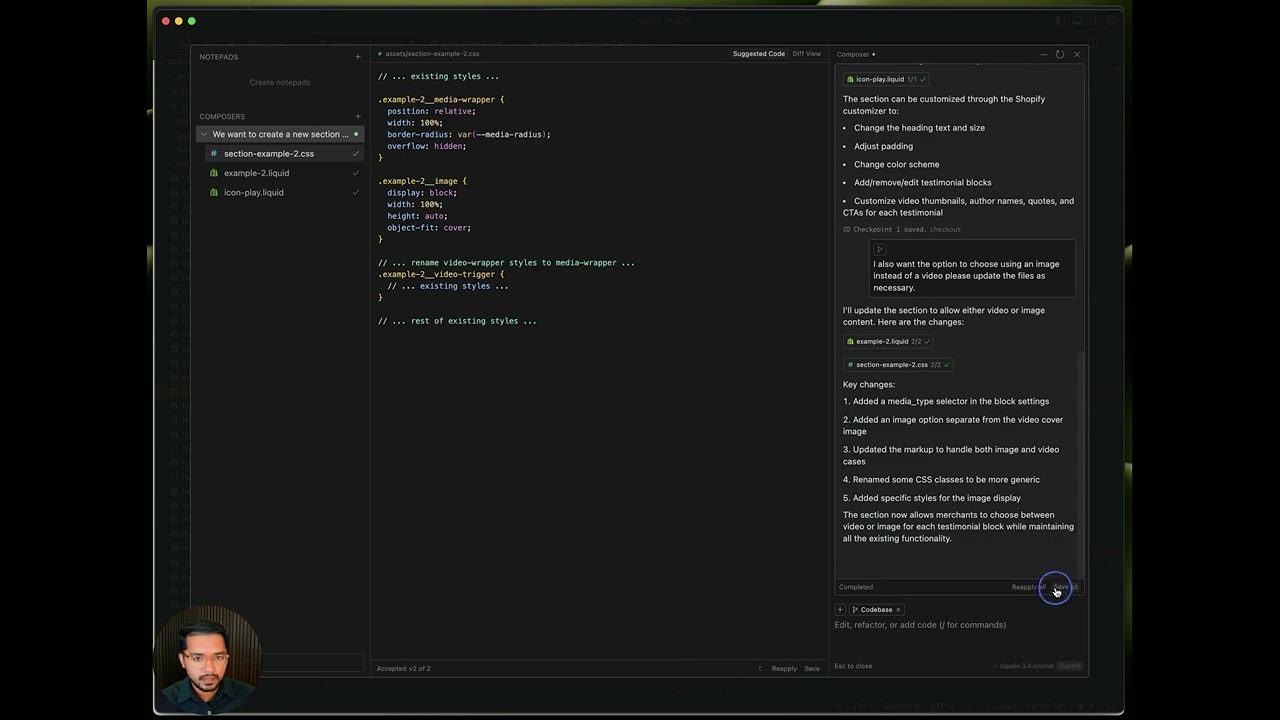The image size is (1280, 720).
Task: Toggle the checkmark next to icon-play.liquid
Action: [x=356, y=192]
